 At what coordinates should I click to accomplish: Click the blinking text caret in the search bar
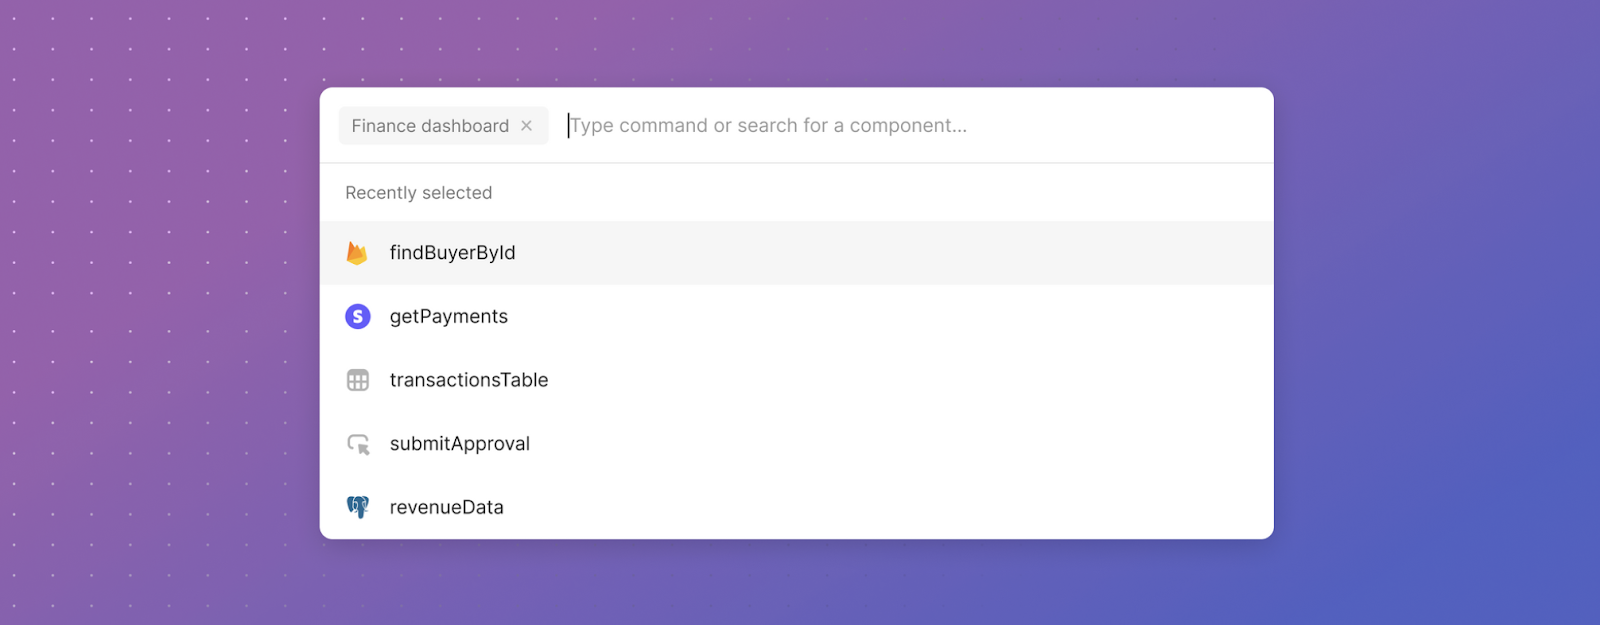(x=569, y=126)
